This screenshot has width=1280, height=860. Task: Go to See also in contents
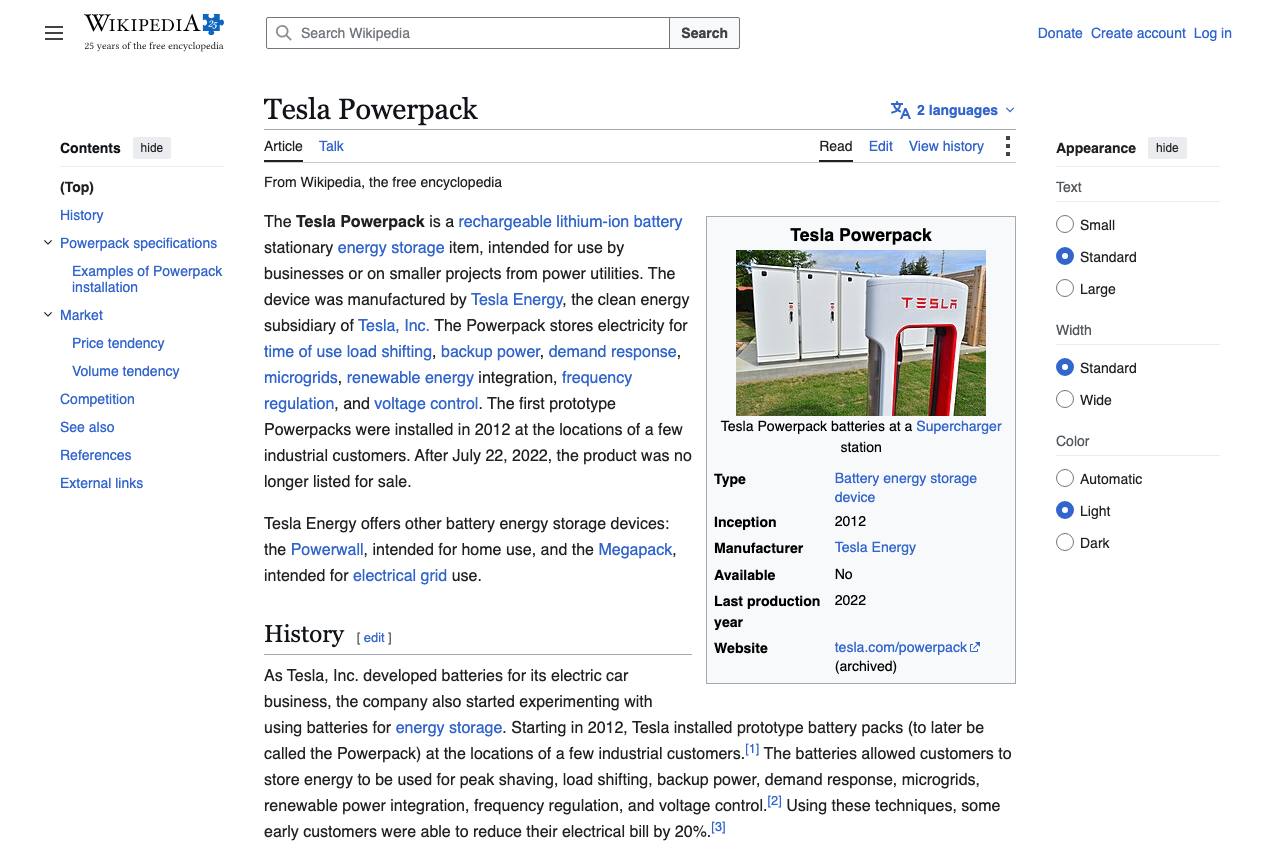[x=87, y=427]
